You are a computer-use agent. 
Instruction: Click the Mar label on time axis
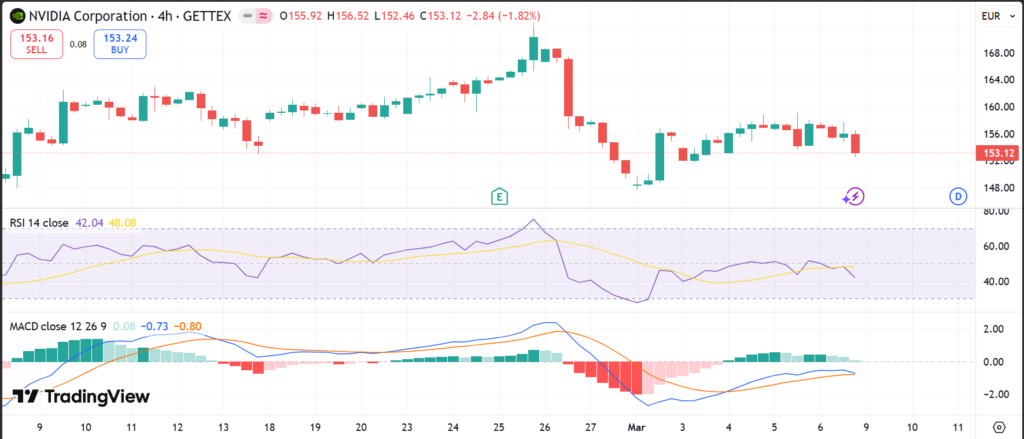(x=636, y=426)
